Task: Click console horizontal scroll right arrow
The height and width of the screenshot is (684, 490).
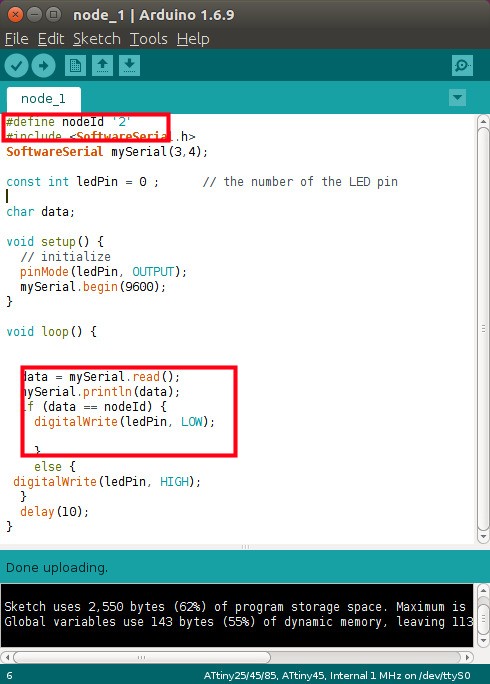Action: [x=467, y=657]
